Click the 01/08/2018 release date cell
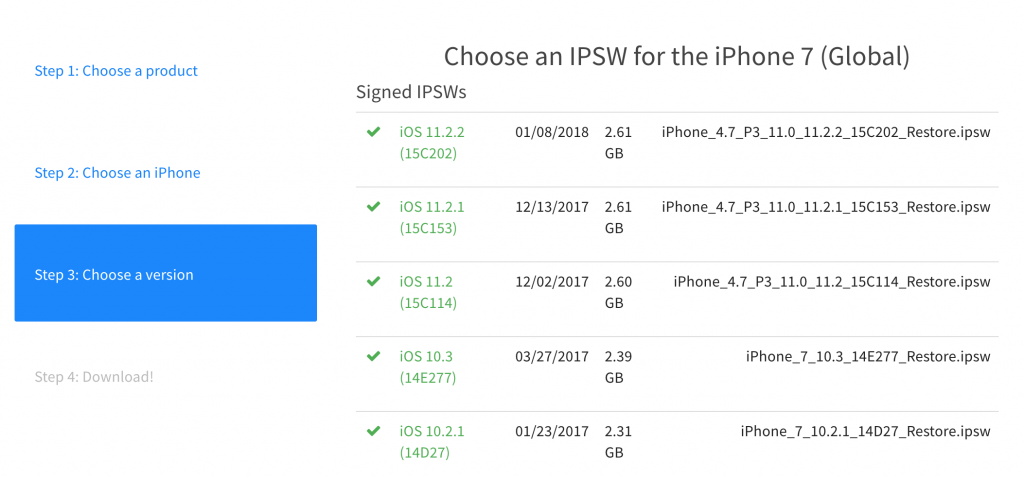This screenshot has width=1024, height=477. tap(552, 132)
